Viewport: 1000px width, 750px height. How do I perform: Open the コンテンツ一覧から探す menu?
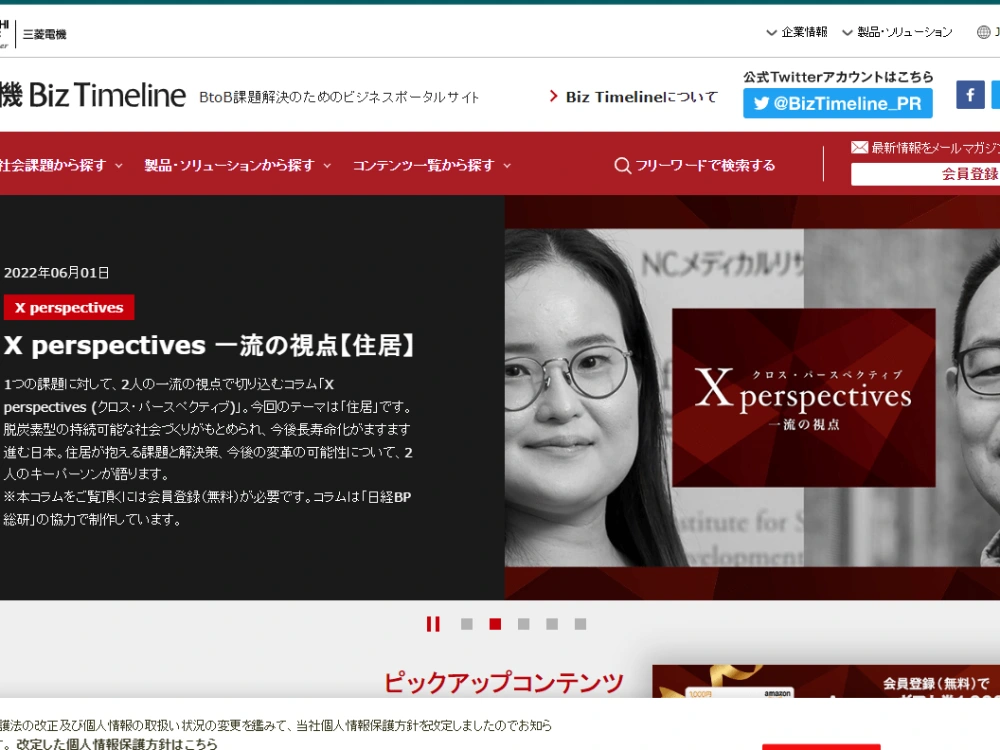coord(432,165)
